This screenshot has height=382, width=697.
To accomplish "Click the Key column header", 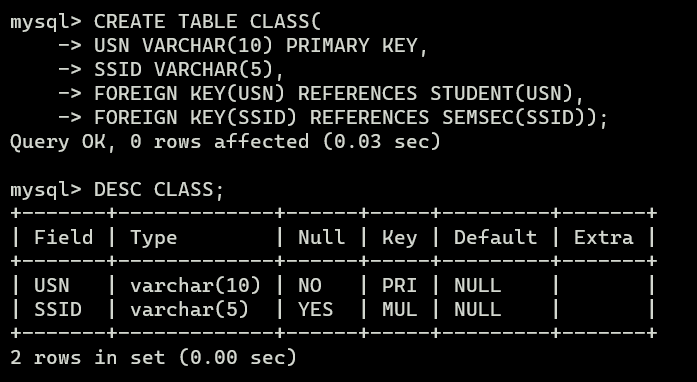I will click(x=400, y=238).
